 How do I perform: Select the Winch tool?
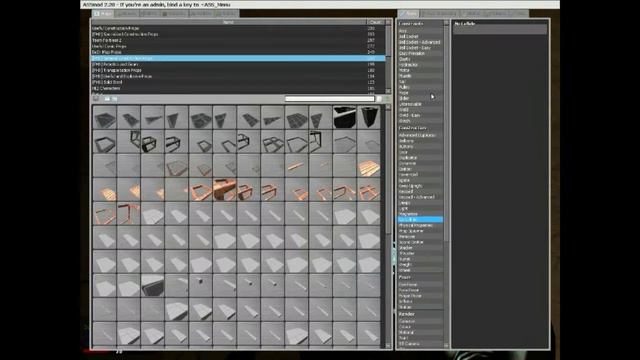click(420, 121)
